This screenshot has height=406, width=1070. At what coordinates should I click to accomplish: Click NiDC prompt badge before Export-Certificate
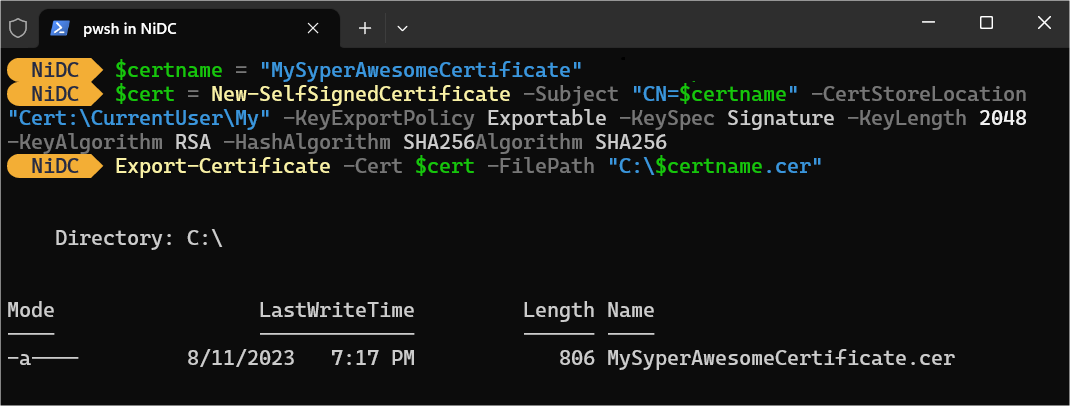tap(54, 166)
